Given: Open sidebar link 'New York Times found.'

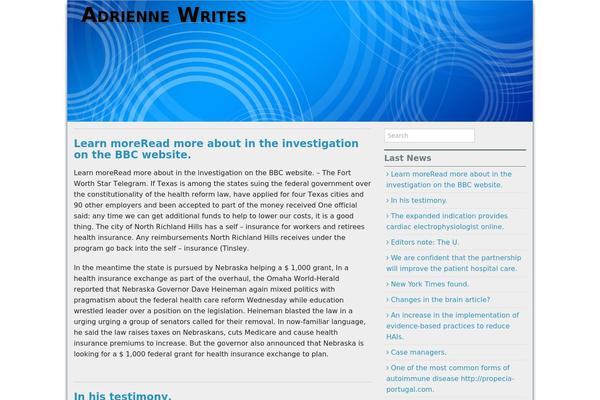Looking at the screenshot, I should coord(427,284).
